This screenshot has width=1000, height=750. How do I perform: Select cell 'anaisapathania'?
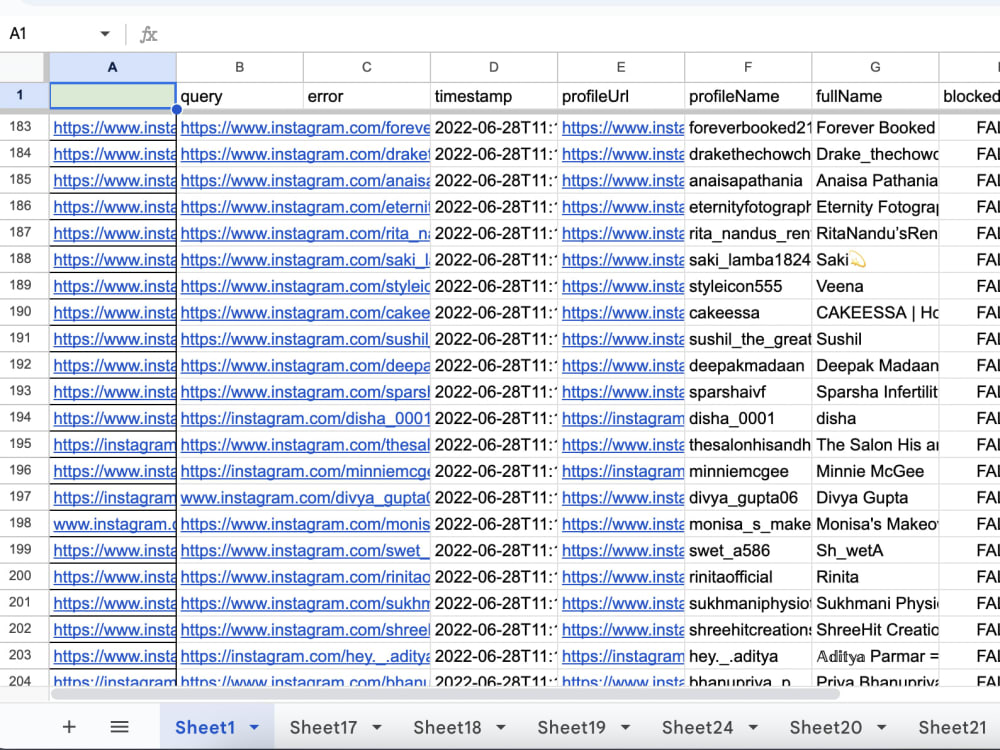(747, 180)
